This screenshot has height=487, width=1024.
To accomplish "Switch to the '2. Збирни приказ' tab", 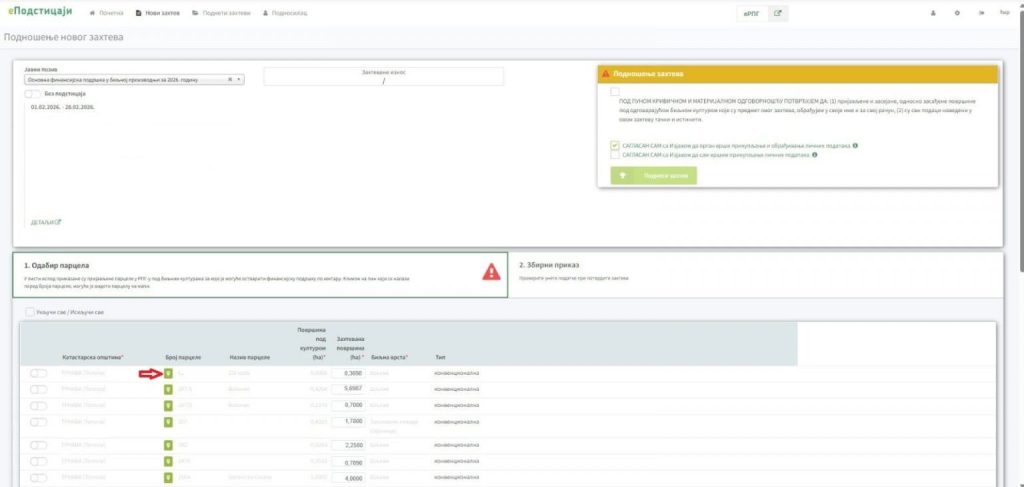I will click(550, 265).
